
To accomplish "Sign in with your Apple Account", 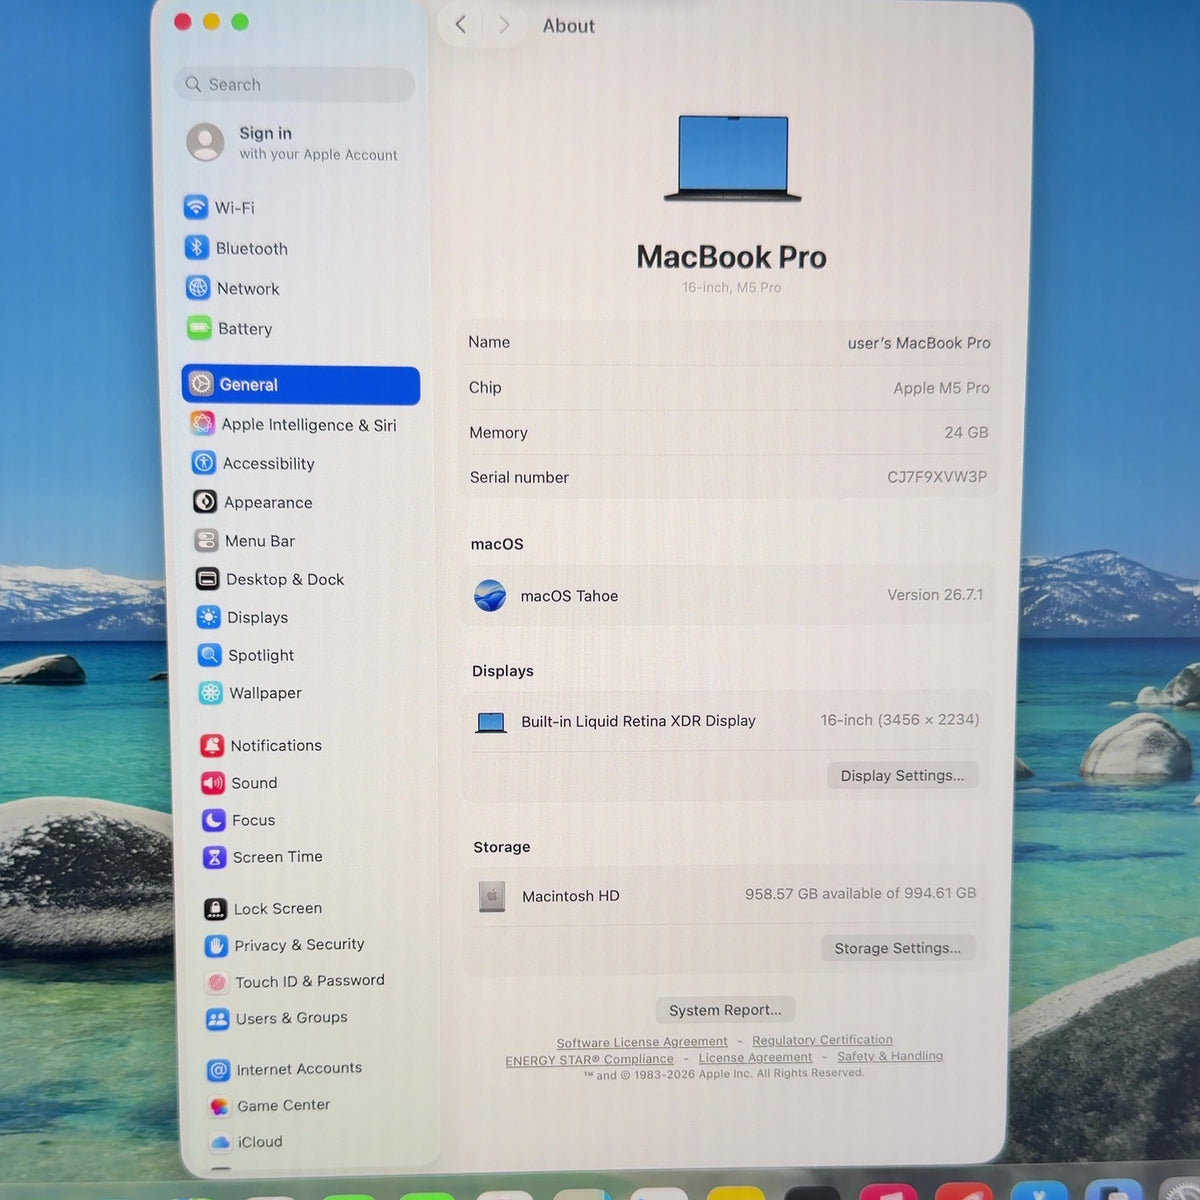I will coord(292,143).
